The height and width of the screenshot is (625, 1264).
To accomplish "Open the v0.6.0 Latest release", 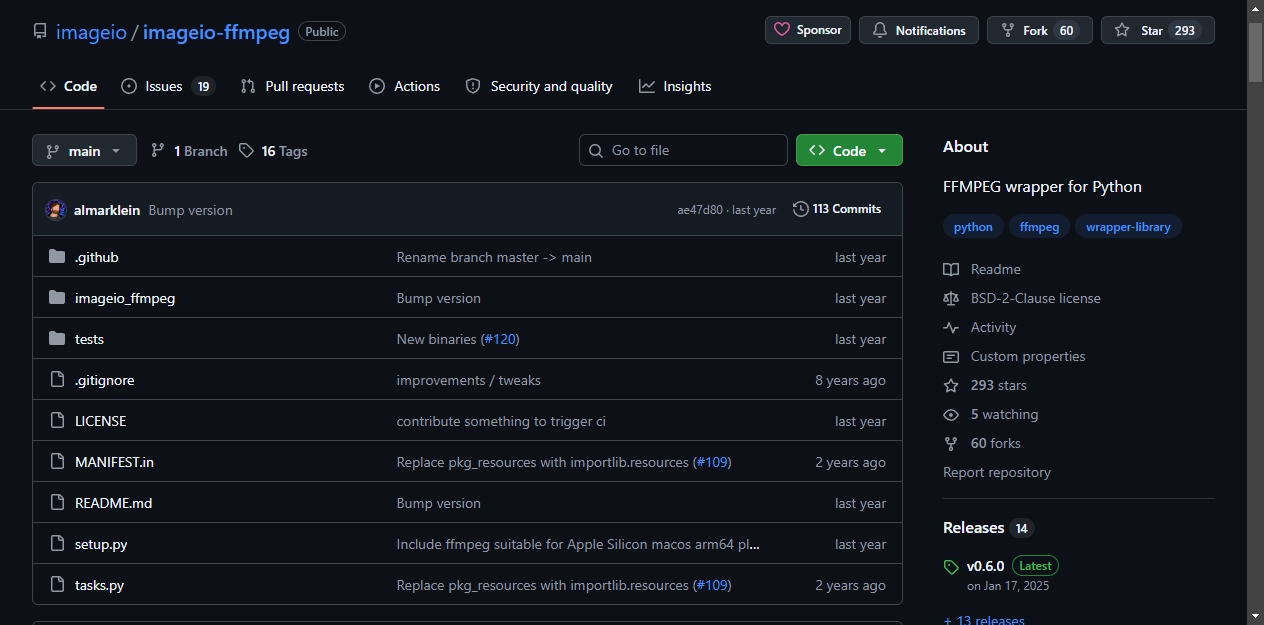I will click(1001, 574).
